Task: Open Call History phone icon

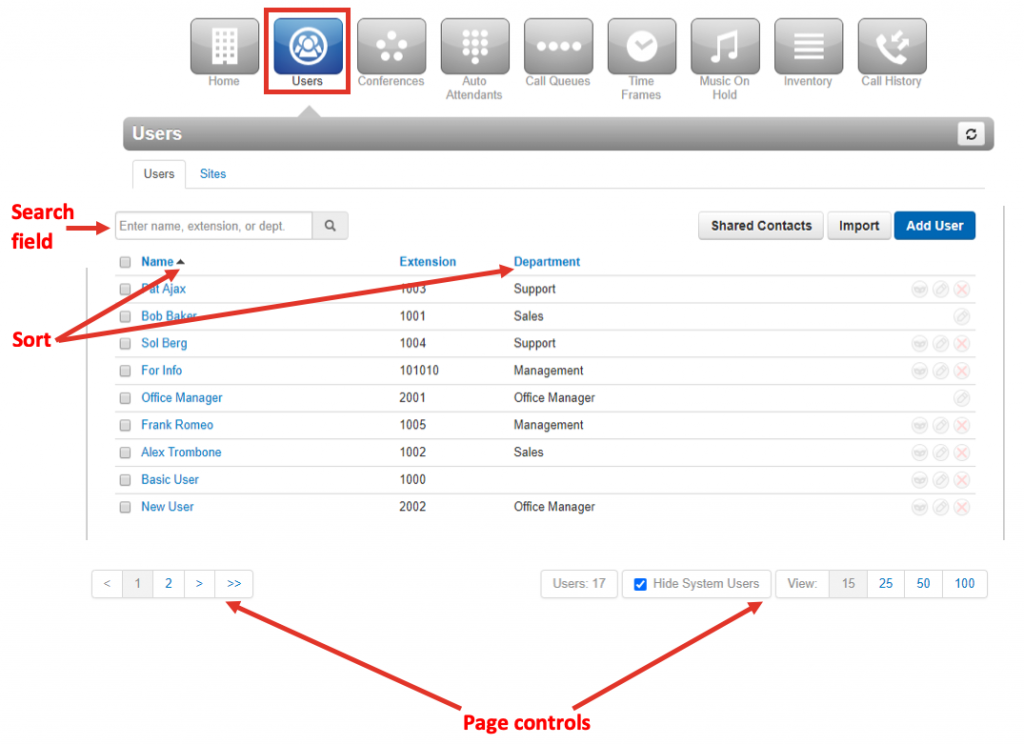Action: tap(891, 47)
